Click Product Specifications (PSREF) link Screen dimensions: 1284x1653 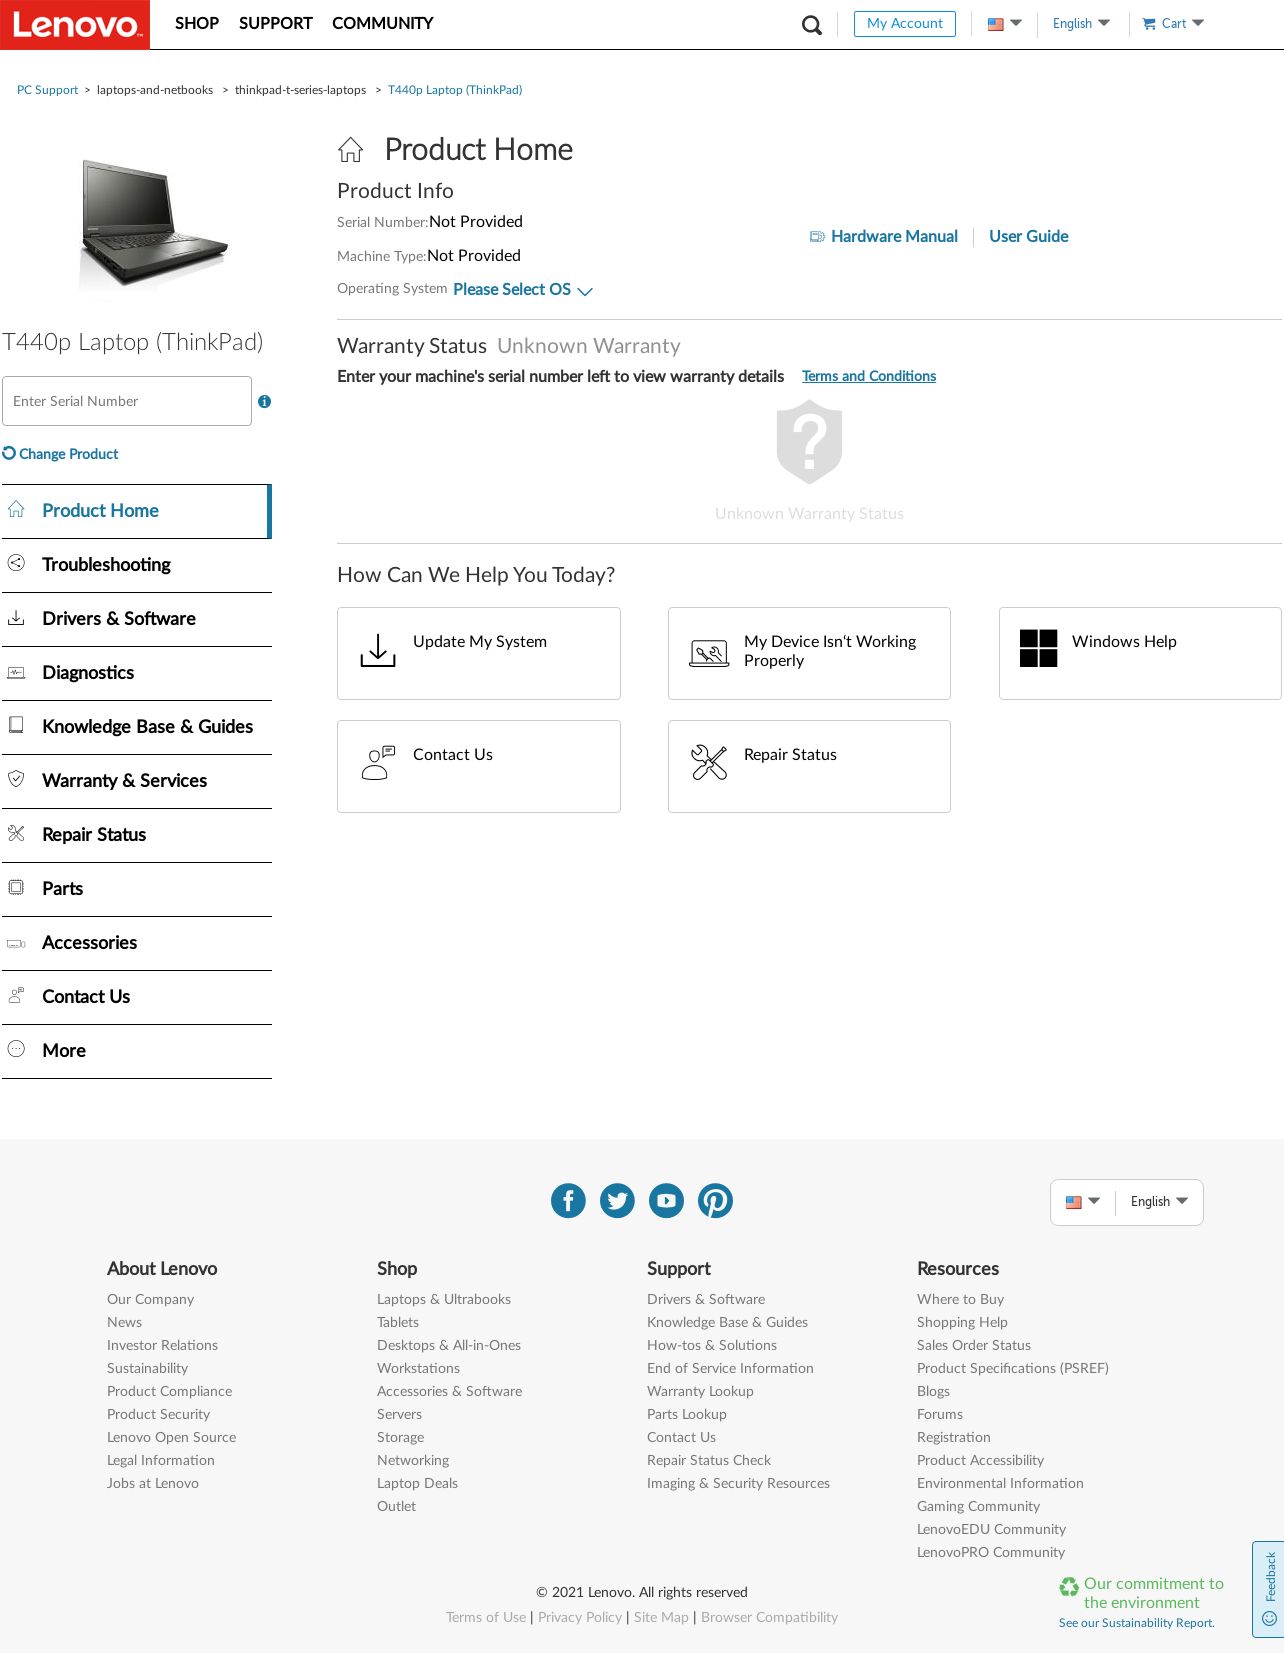click(1013, 1368)
